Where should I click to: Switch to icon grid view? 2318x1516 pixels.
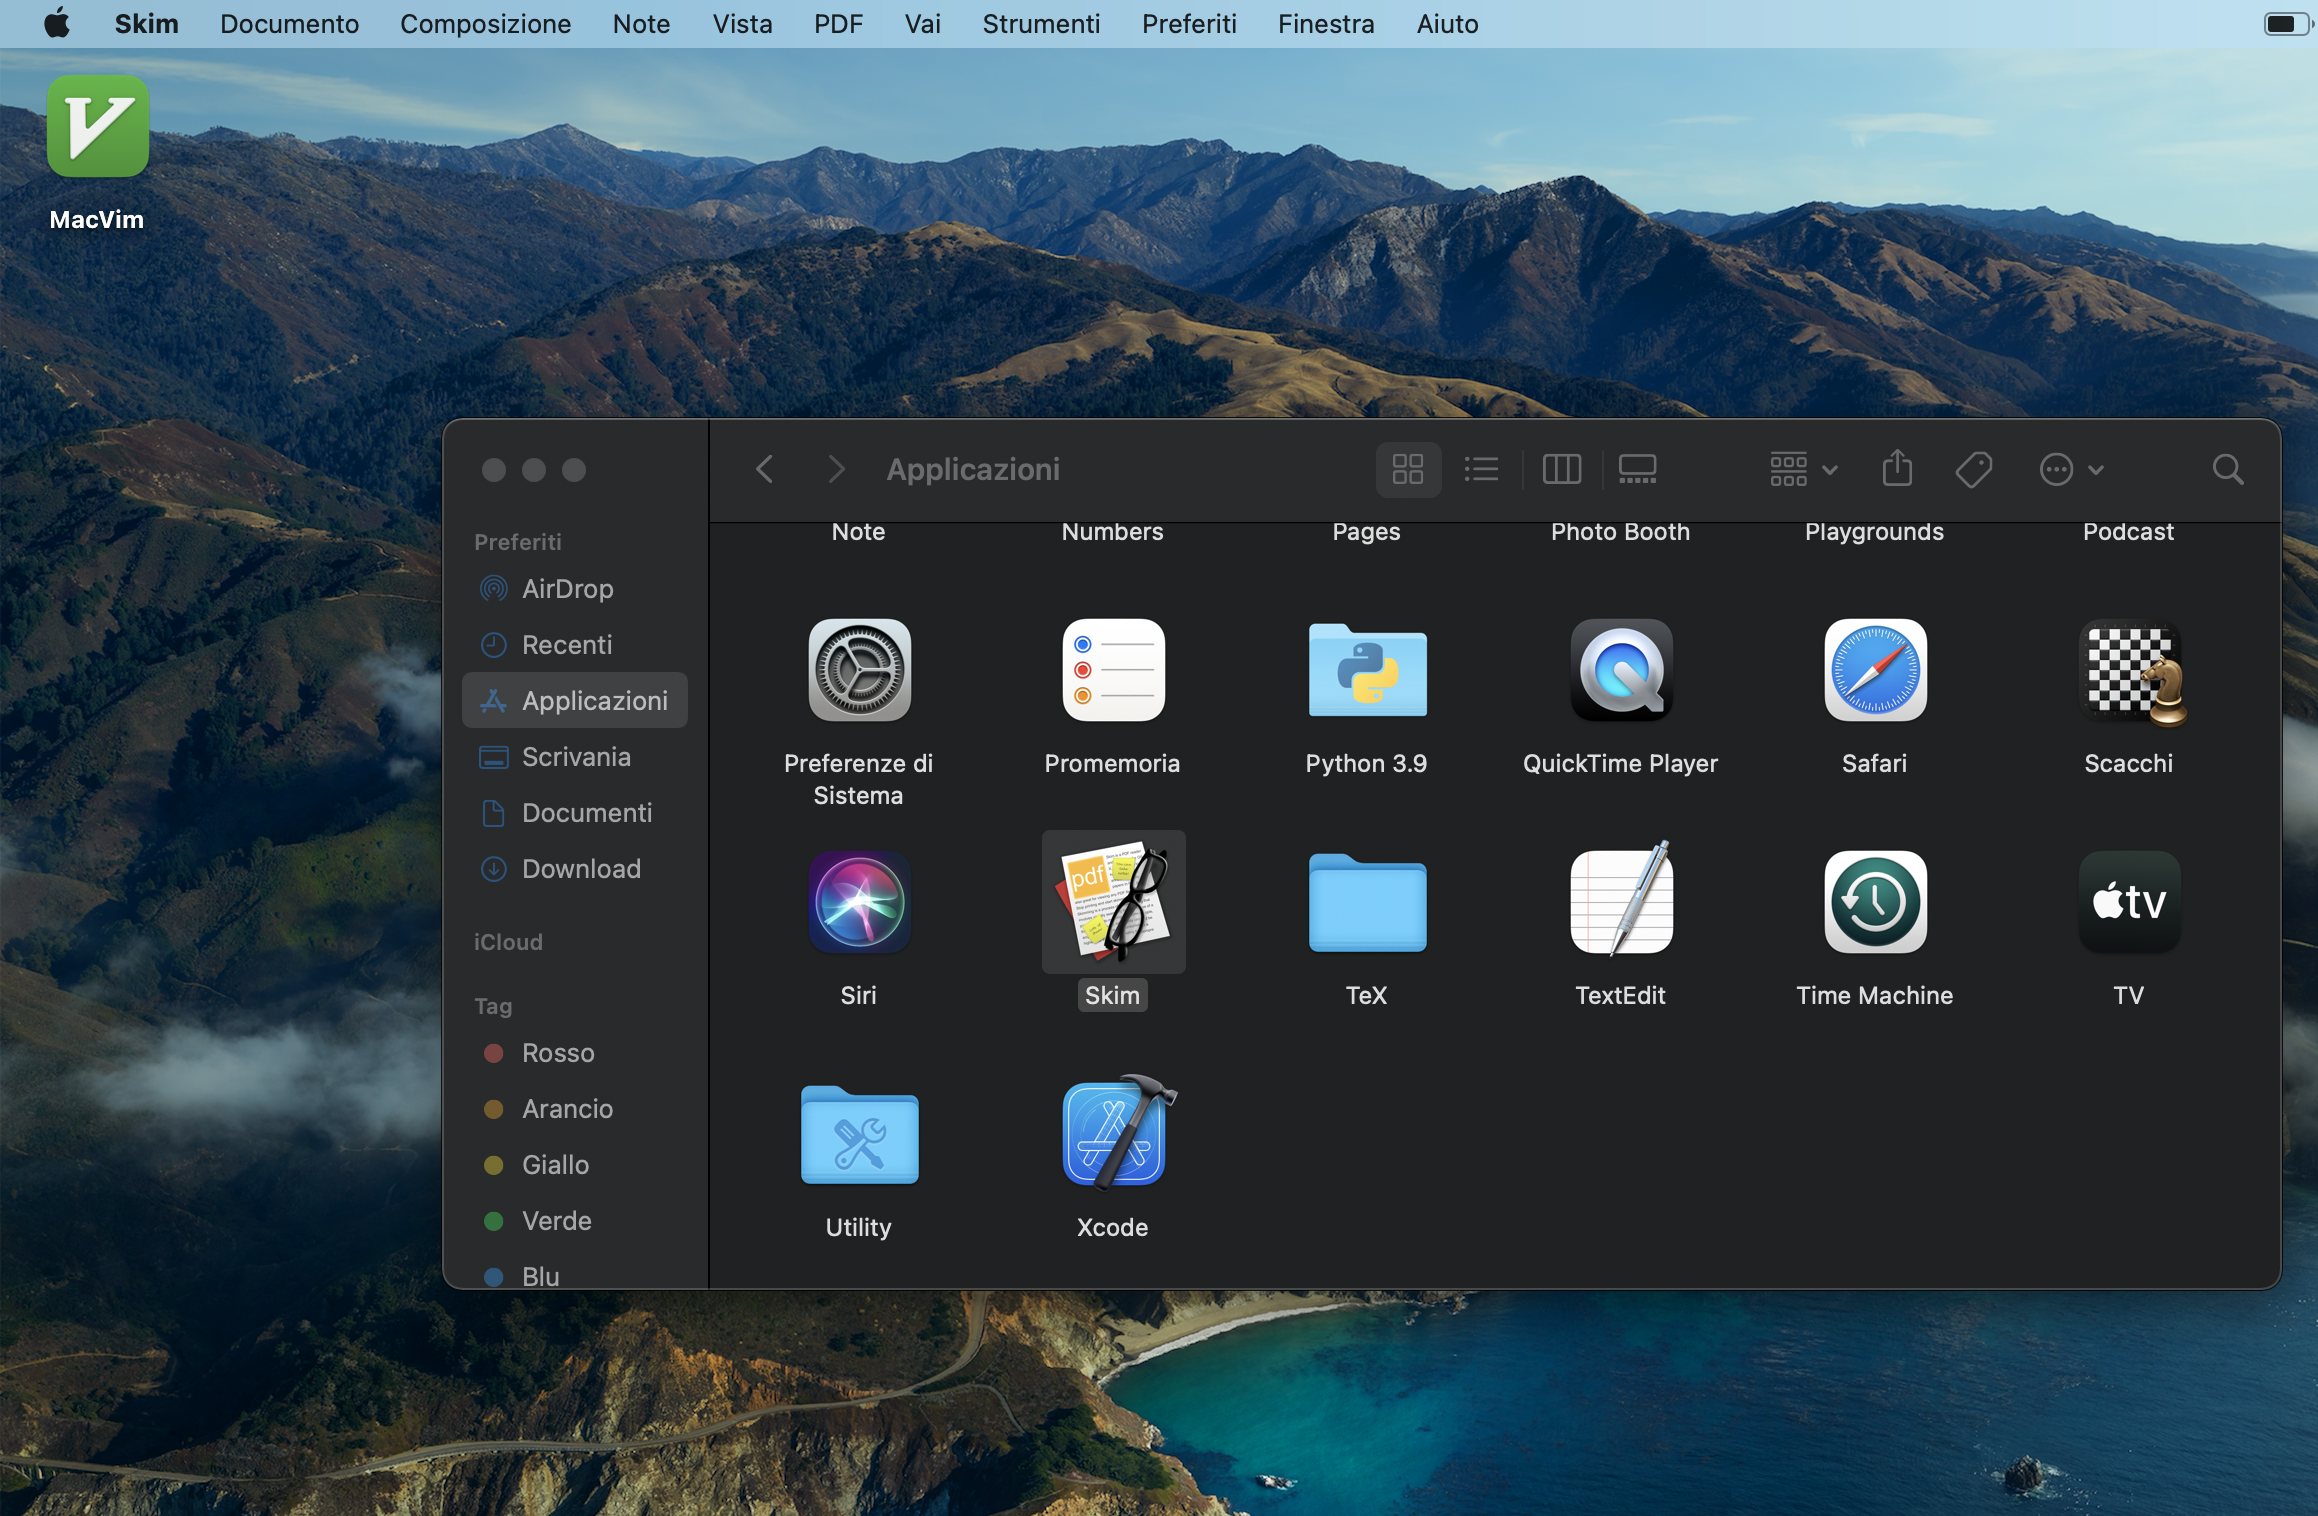[x=1407, y=469]
